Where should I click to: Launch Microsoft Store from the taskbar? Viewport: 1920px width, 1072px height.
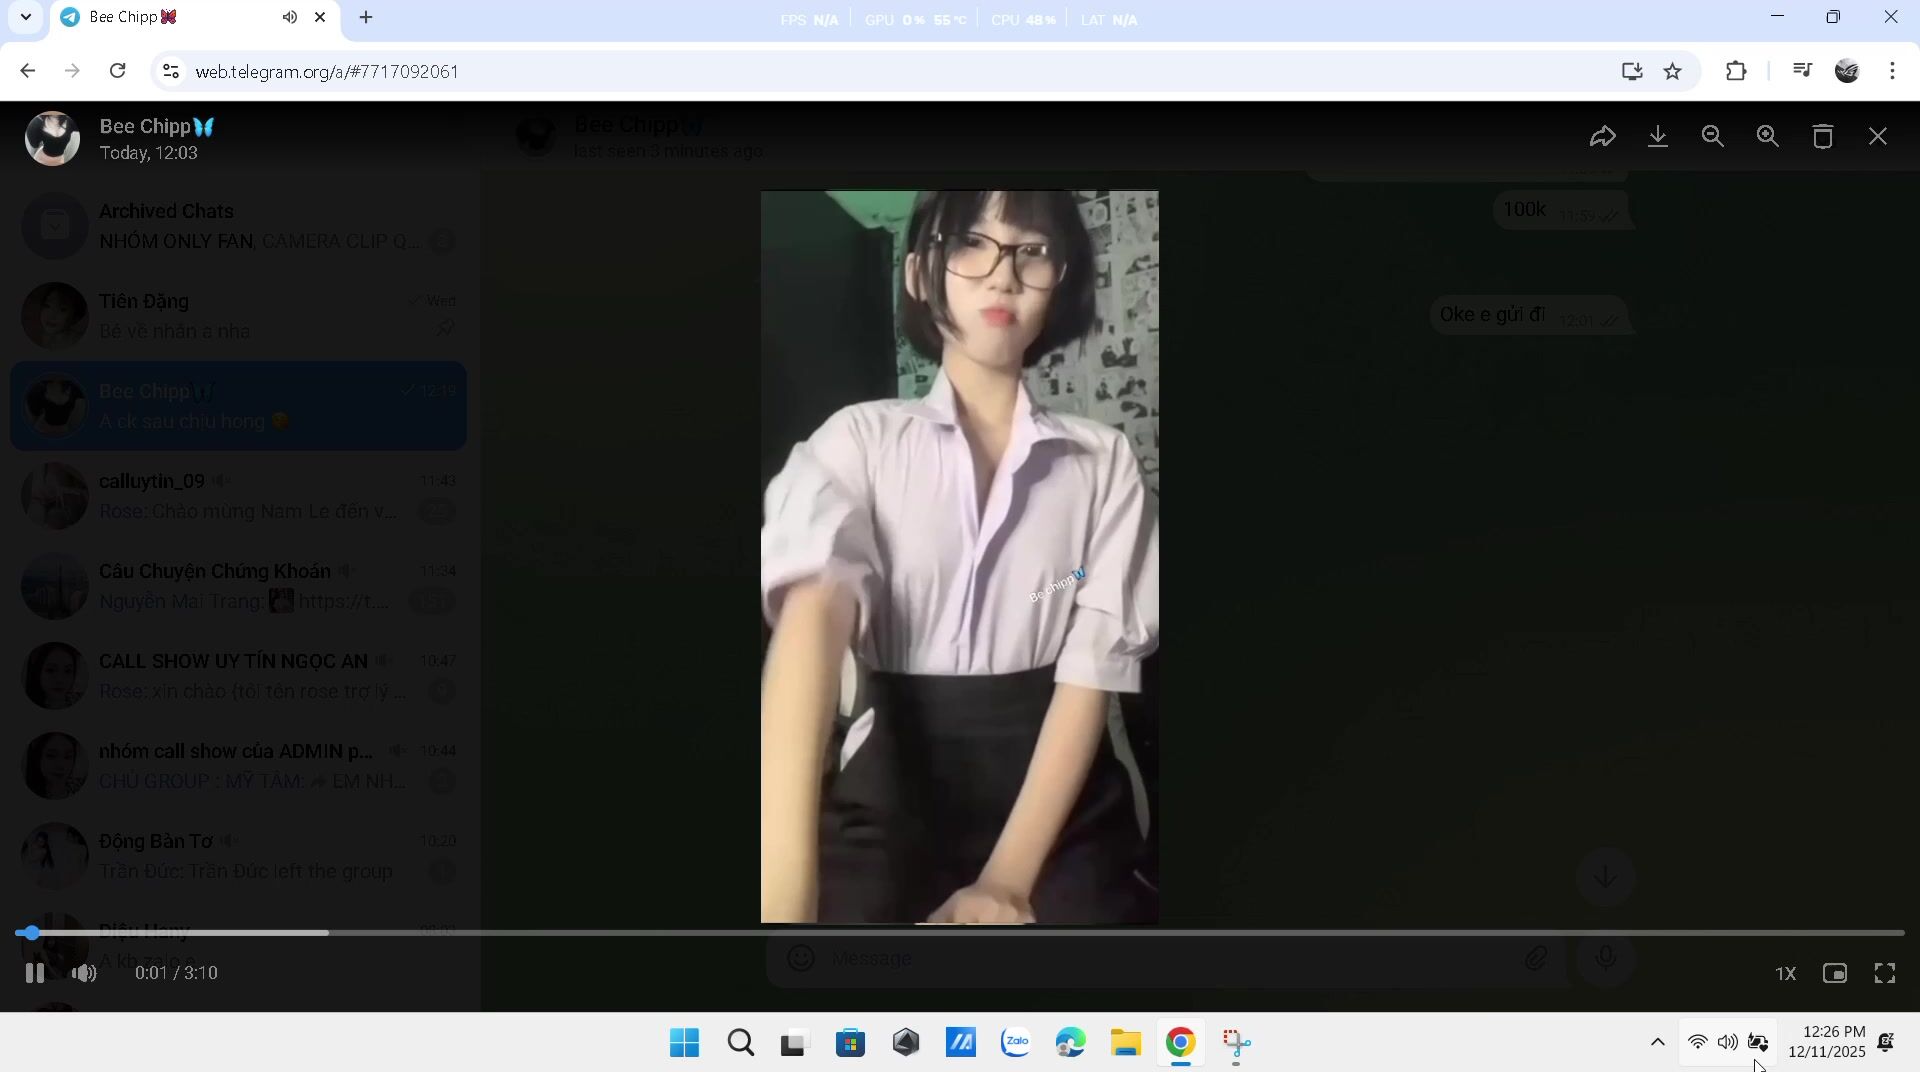tap(851, 1043)
